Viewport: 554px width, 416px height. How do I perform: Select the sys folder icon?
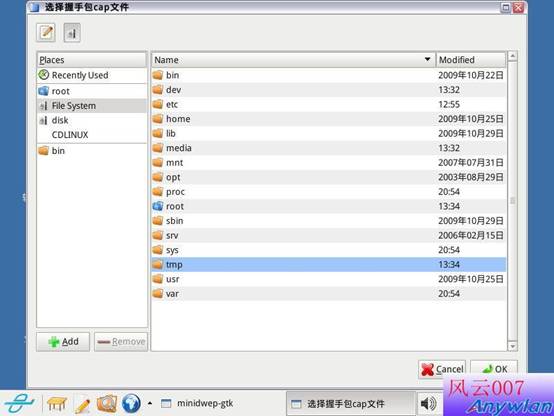click(x=158, y=250)
